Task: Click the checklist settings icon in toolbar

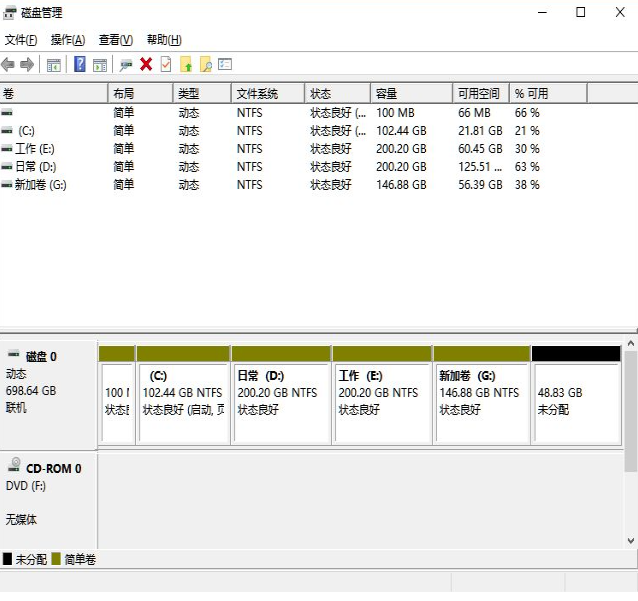Action: 225,65
